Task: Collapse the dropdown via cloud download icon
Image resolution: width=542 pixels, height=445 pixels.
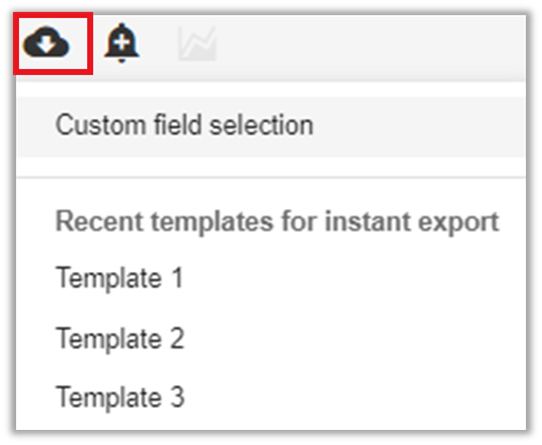Action: click(46, 42)
